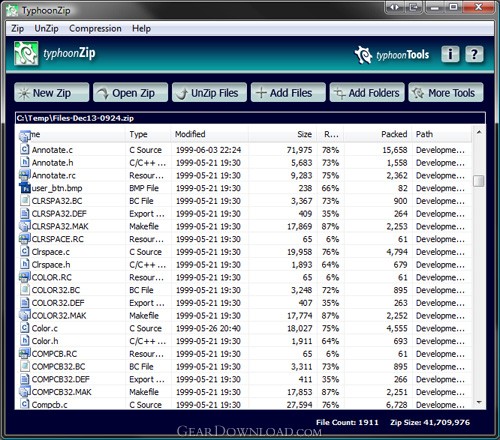Click Add Folders in the toolbar
Viewport: 500px width, 440px height.
367,92
